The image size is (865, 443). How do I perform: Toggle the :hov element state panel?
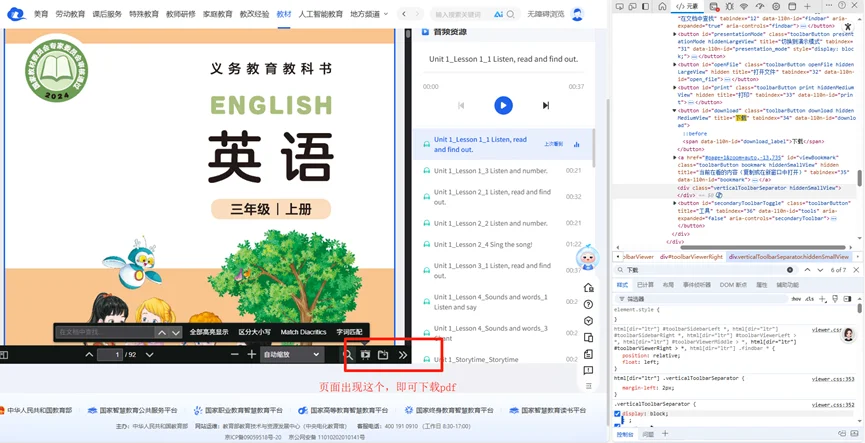click(x=796, y=298)
